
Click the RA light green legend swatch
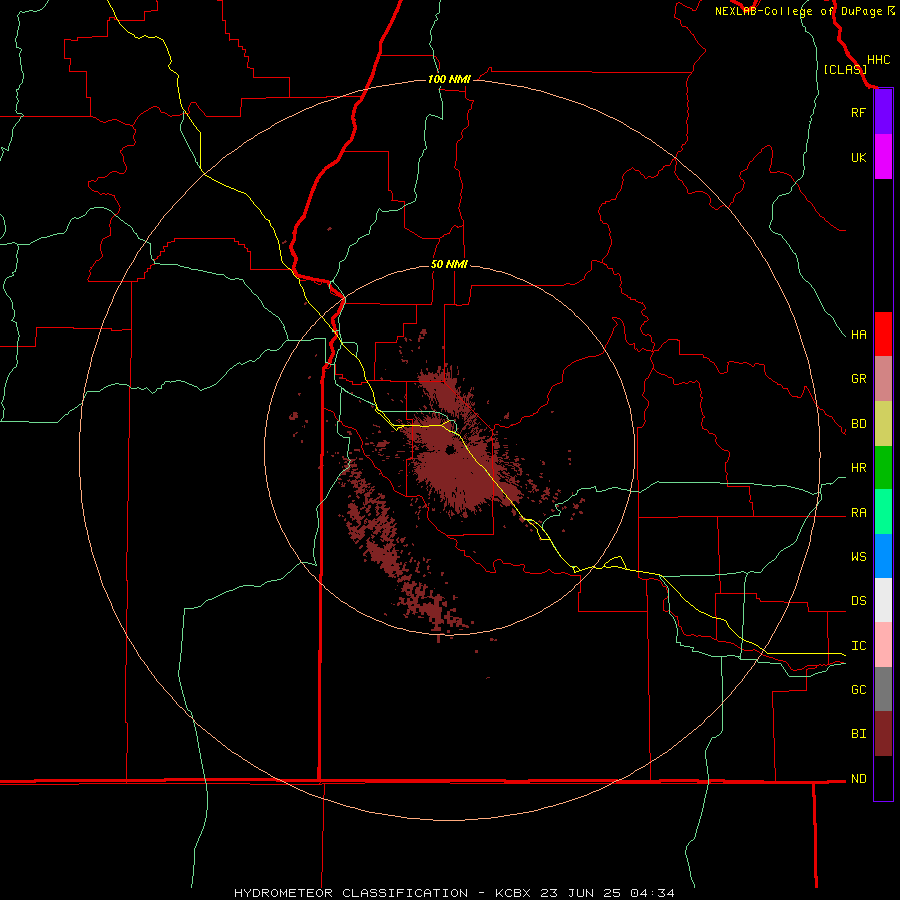pos(883,512)
